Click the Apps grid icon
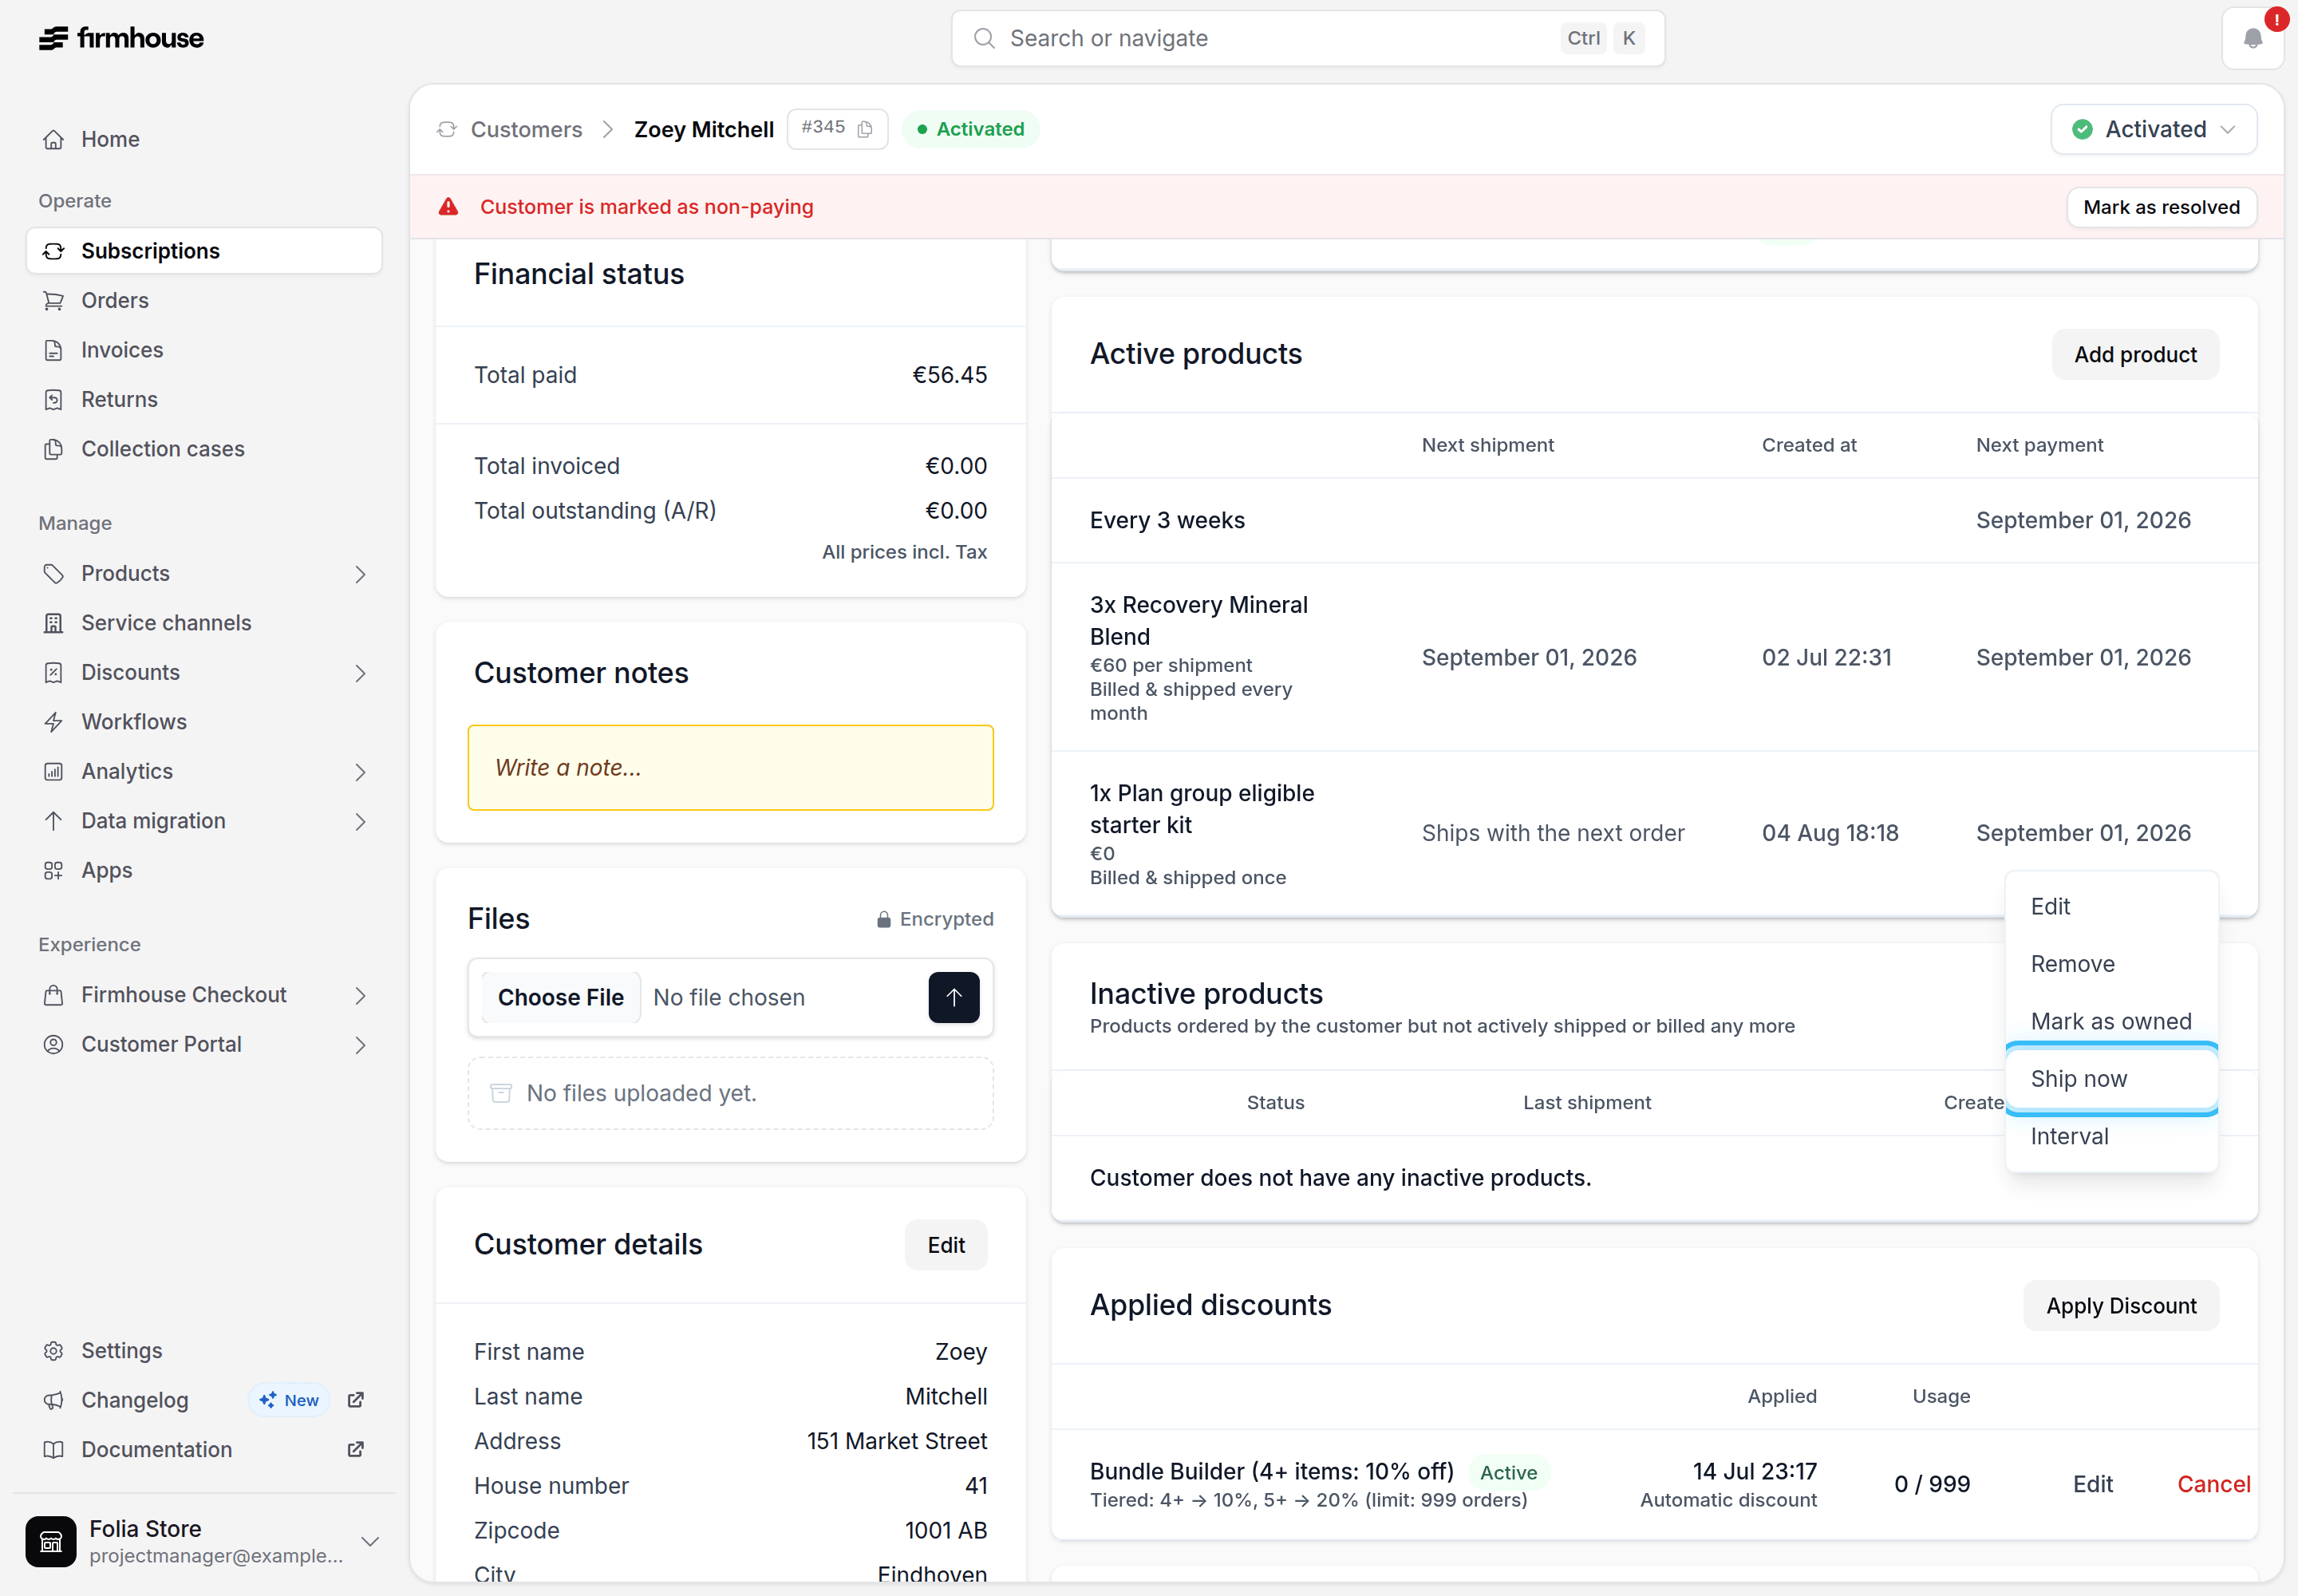Screen dimensions: 2298x1596 pos(54,870)
